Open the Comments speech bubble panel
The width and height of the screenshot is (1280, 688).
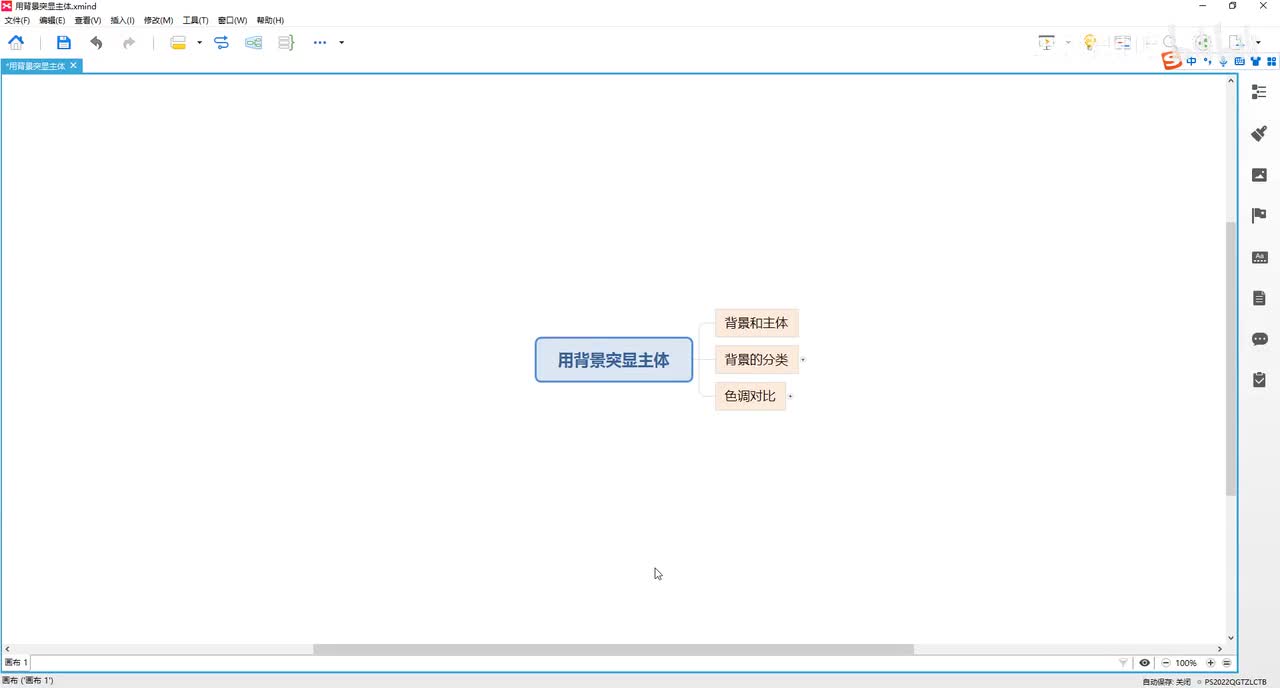pyautogui.click(x=1259, y=339)
